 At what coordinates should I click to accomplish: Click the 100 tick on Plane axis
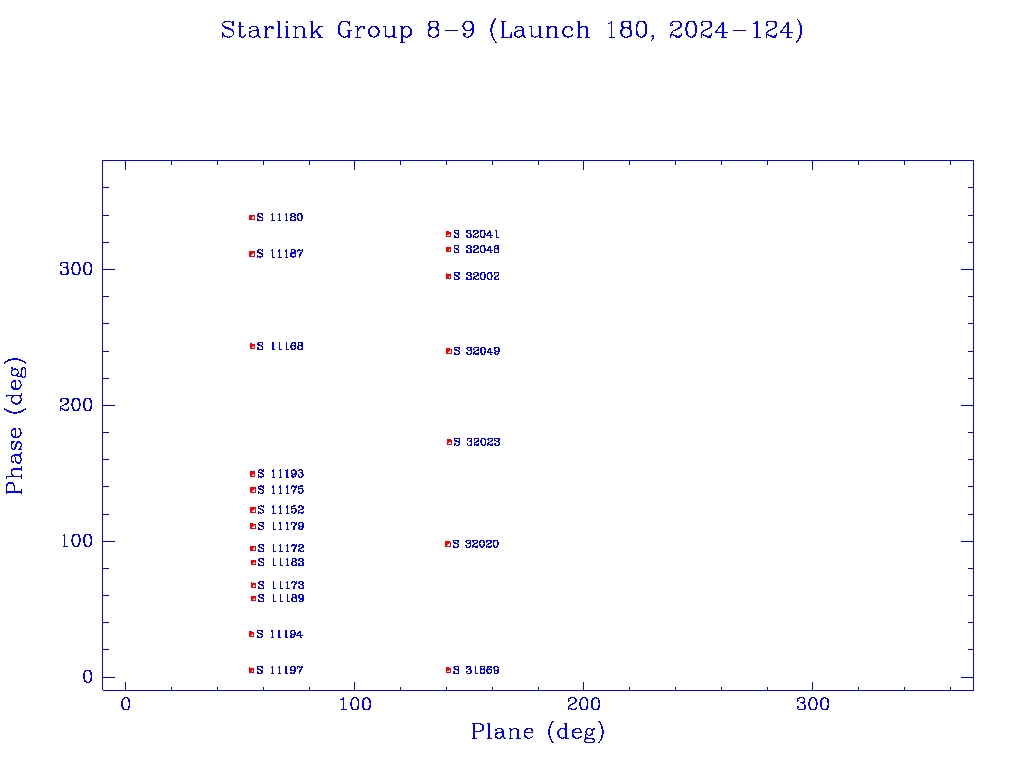[x=355, y=704]
